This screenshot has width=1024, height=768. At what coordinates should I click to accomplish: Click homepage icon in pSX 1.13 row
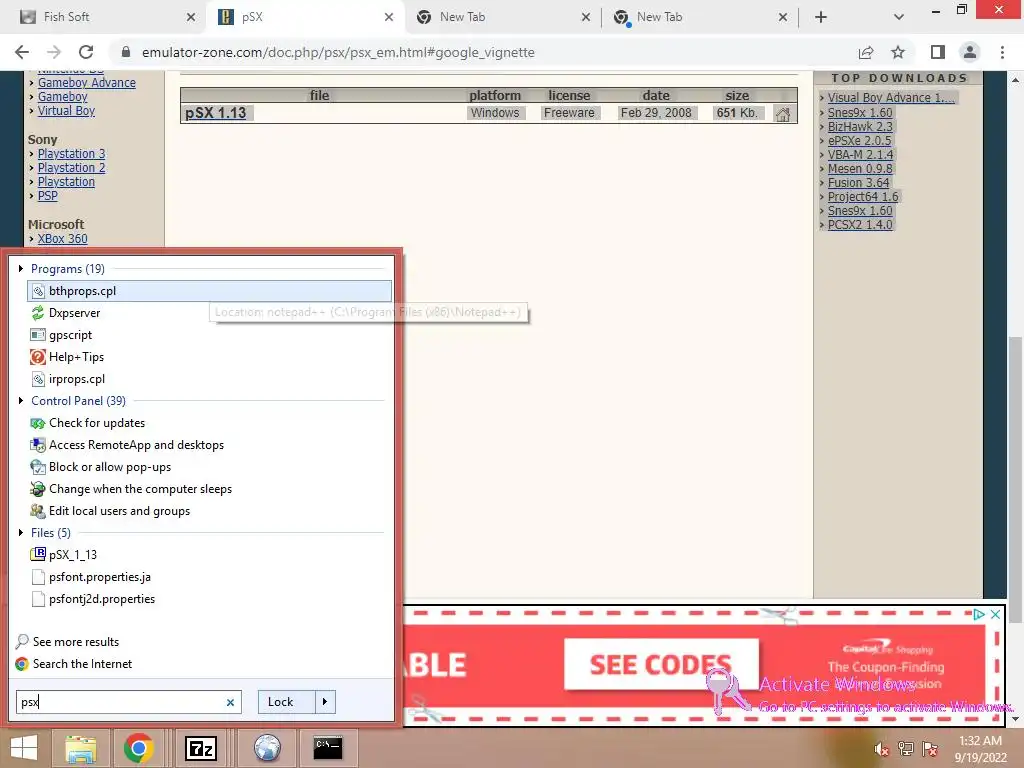(x=782, y=114)
